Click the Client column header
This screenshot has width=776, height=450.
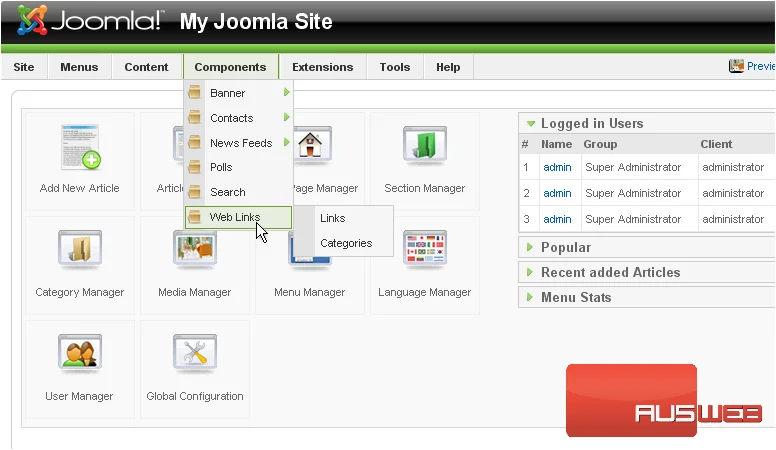tap(716, 144)
